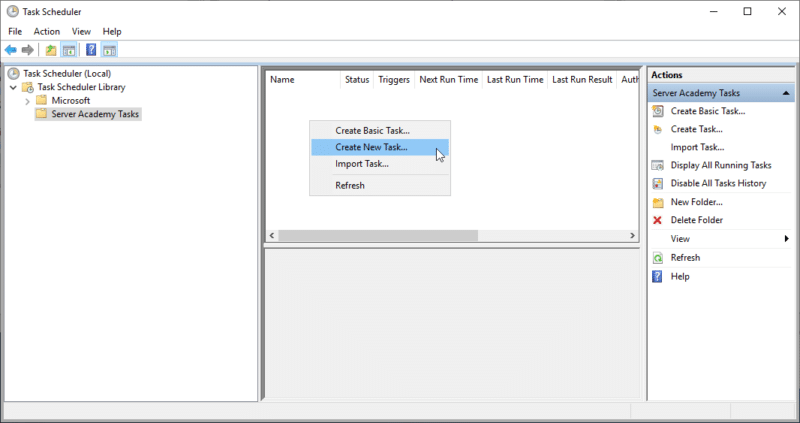The width and height of the screenshot is (800, 423).
Task: Click the Display All Running Tasks icon
Action: 657,165
